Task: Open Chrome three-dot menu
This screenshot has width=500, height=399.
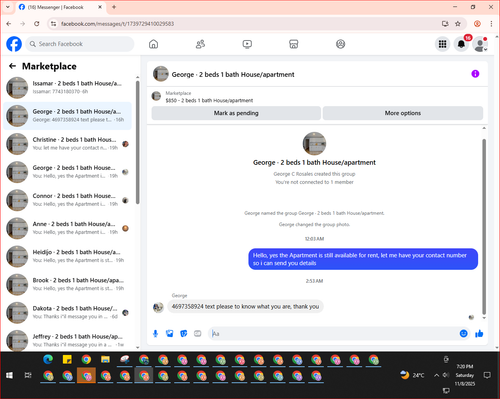Action: click(491, 24)
